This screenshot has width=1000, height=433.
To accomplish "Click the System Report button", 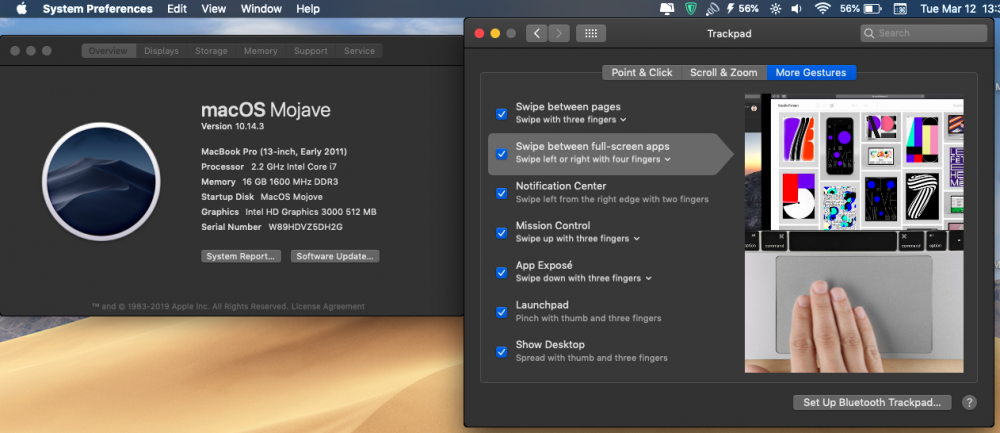I will [x=240, y=256].
